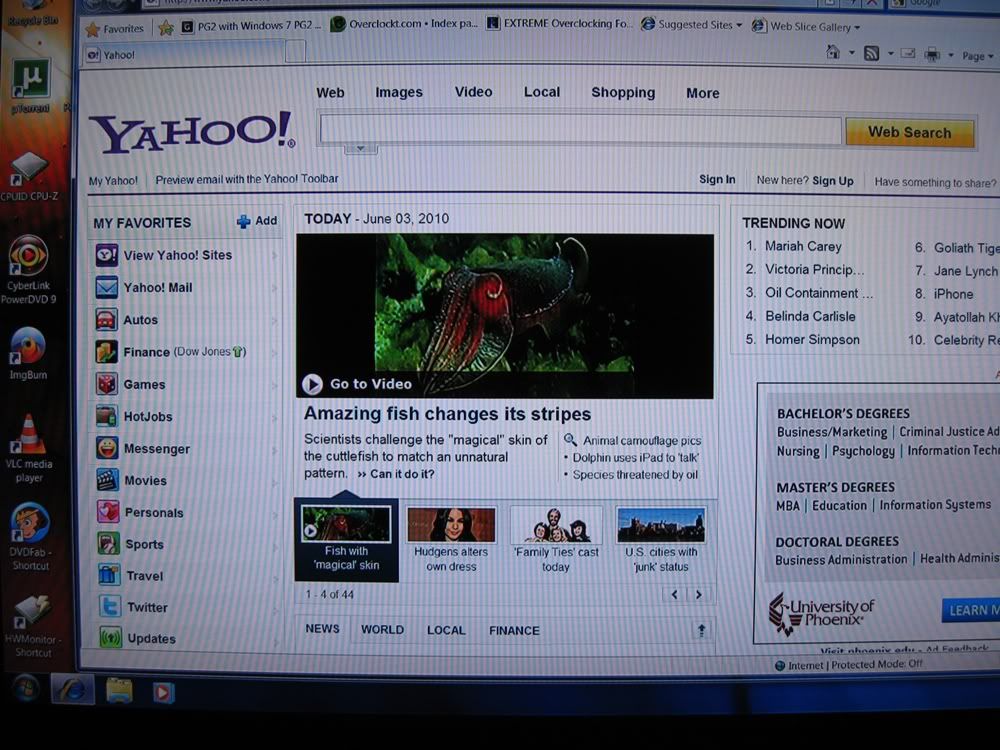Open Windows Explorer from the taskbar
The height and width of the screenshot is (750, 1000).
click(x=119, y=691)
